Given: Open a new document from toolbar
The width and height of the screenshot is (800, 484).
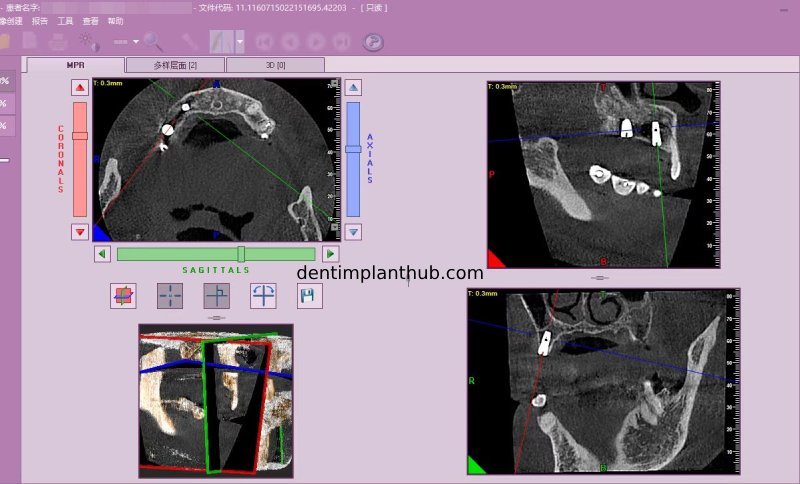Looking at the screenshot, I should tap(30, 41).
